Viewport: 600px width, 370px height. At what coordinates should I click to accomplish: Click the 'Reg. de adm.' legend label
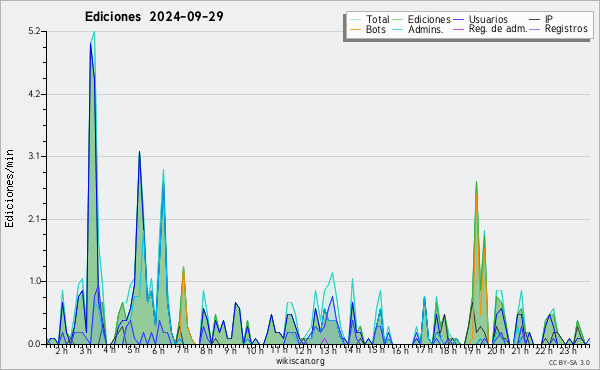498,29
